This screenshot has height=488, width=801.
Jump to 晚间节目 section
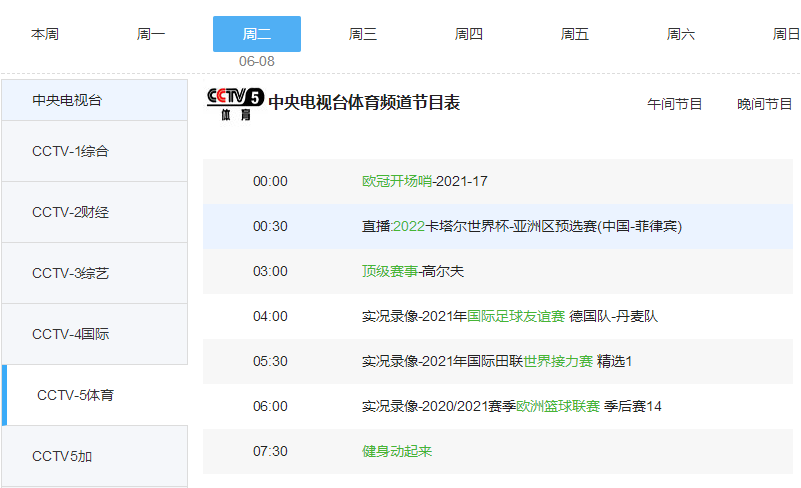(x=764, y=104)
